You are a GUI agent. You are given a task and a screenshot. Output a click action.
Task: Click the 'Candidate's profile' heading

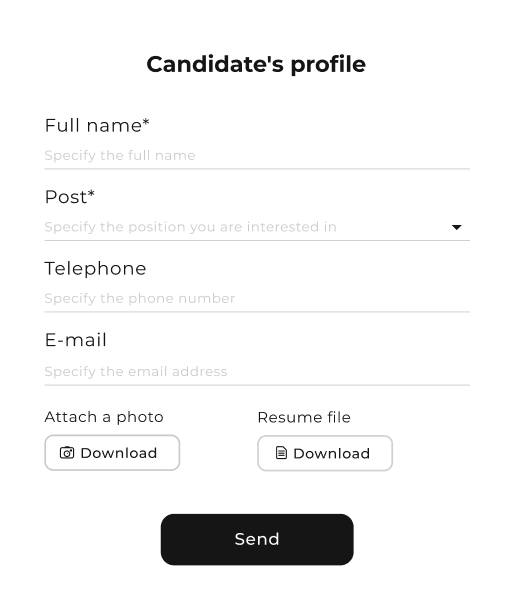coord(256,65)
